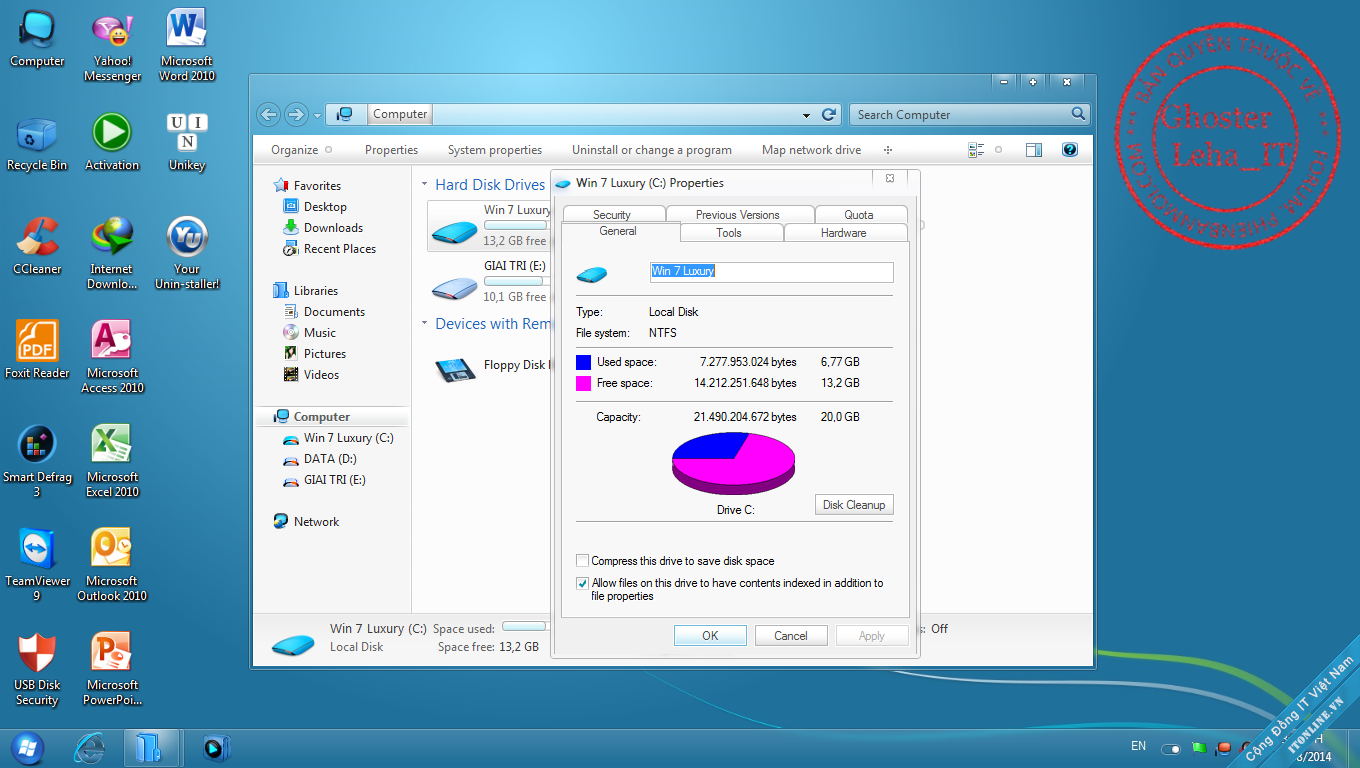
Task: Flip the switch icon in the system tray
Action: click(x=1170, y=748)
